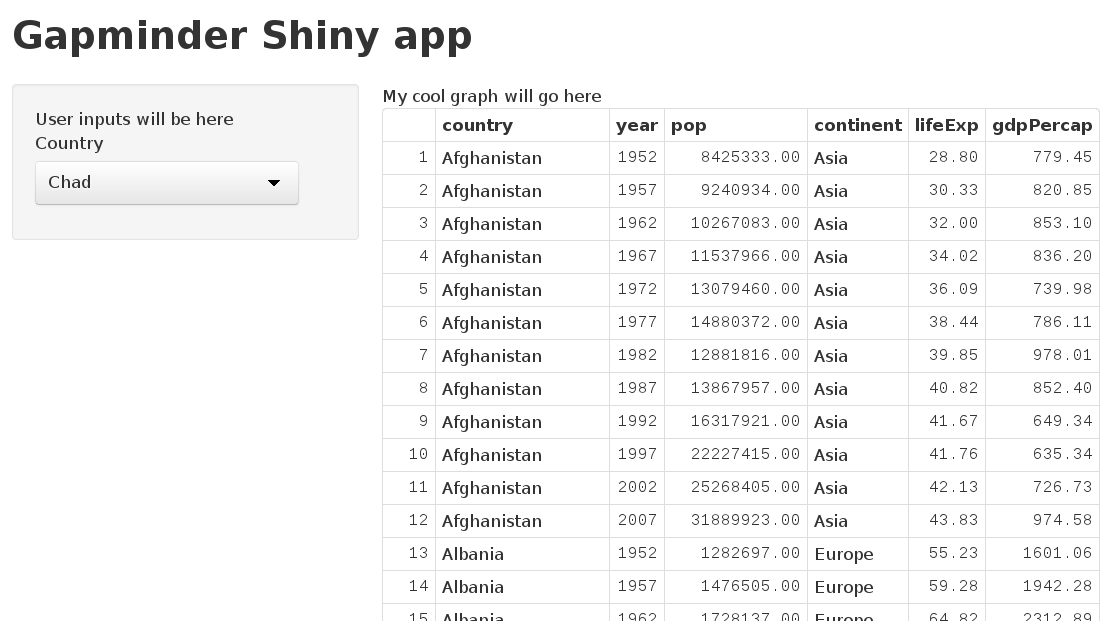Click the 'User inputs will be here' text

click(x=134, y=119)
